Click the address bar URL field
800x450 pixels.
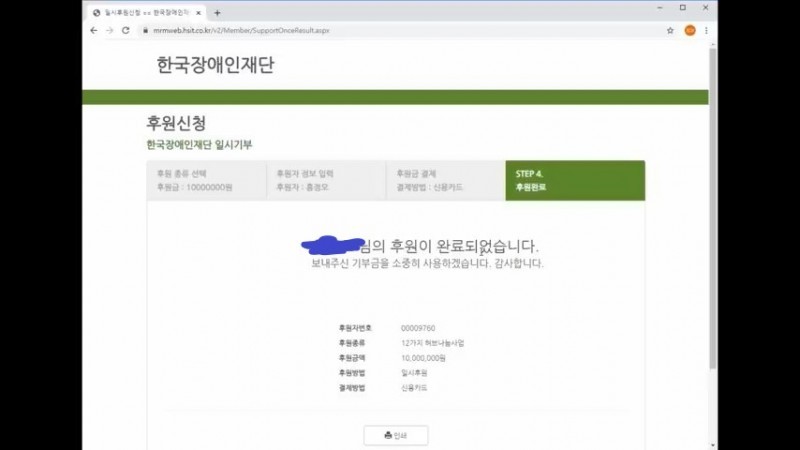(400, 30)
